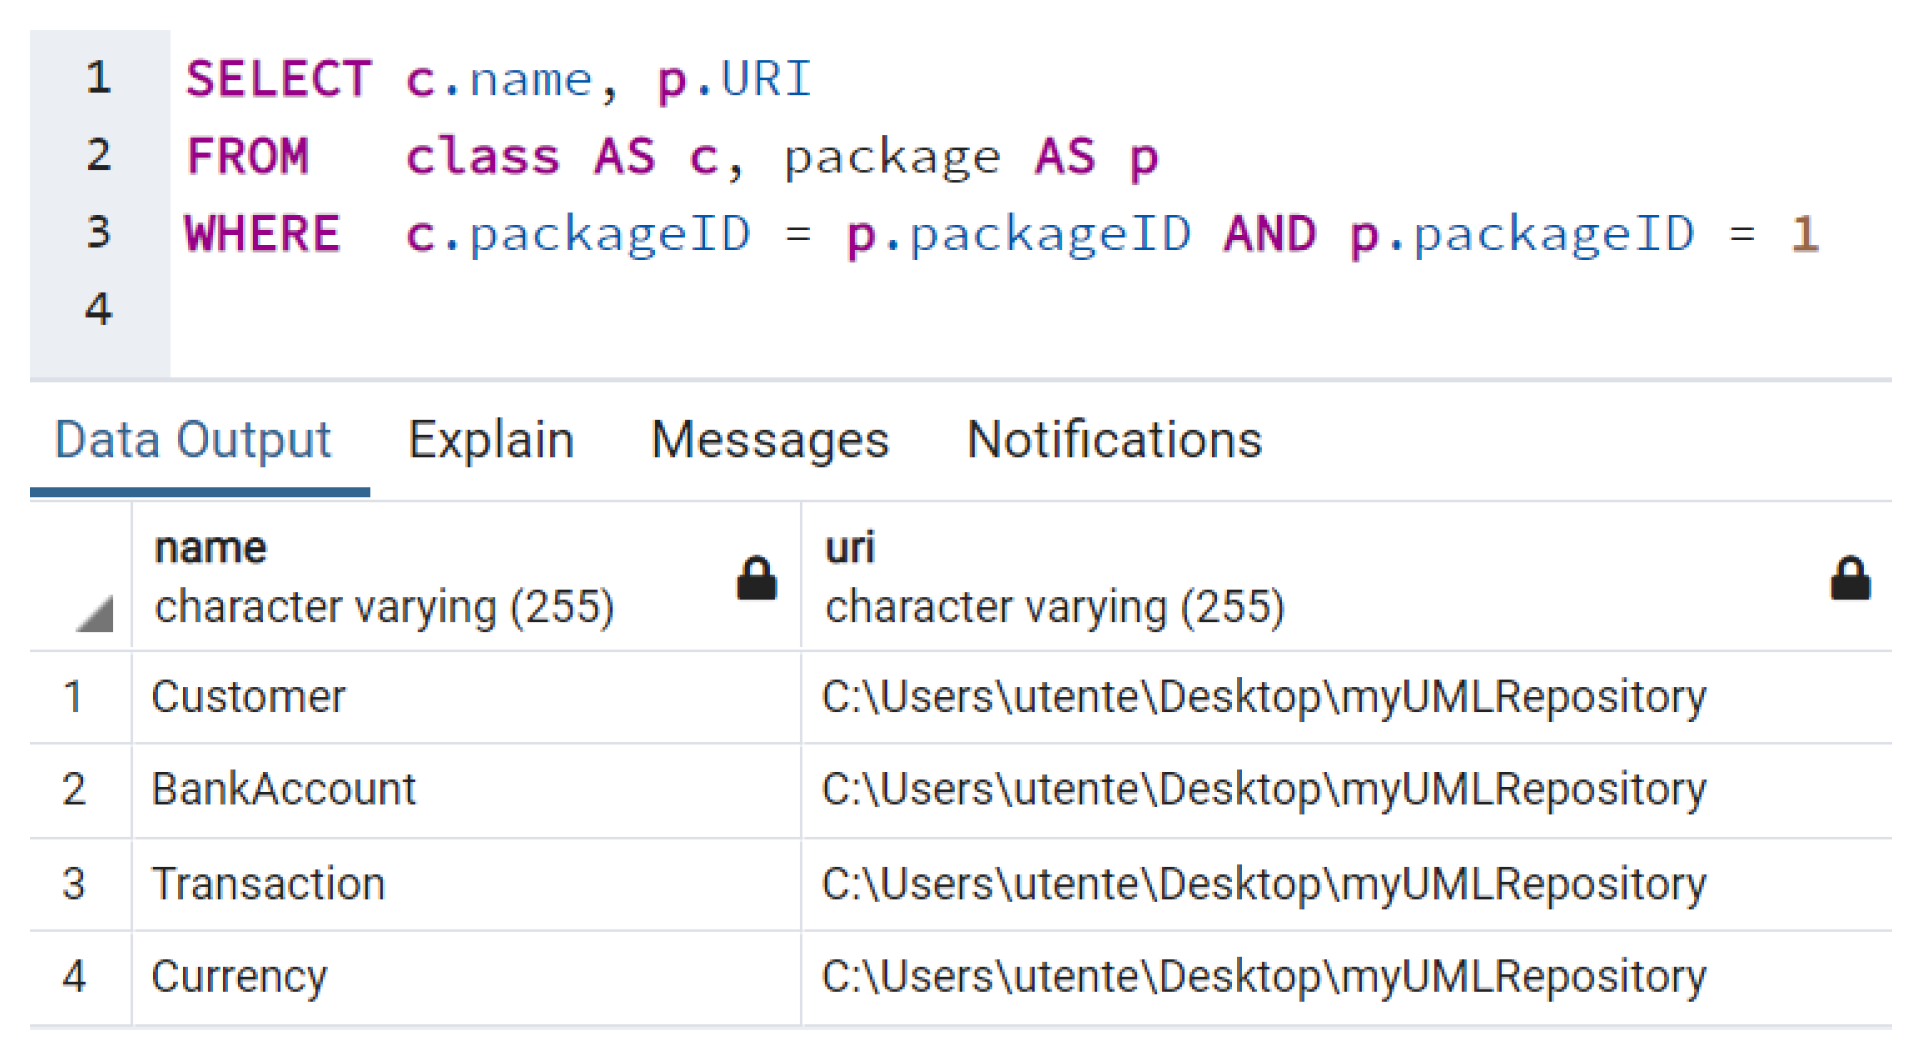Select result row 4 by its row number

(74, 976)
